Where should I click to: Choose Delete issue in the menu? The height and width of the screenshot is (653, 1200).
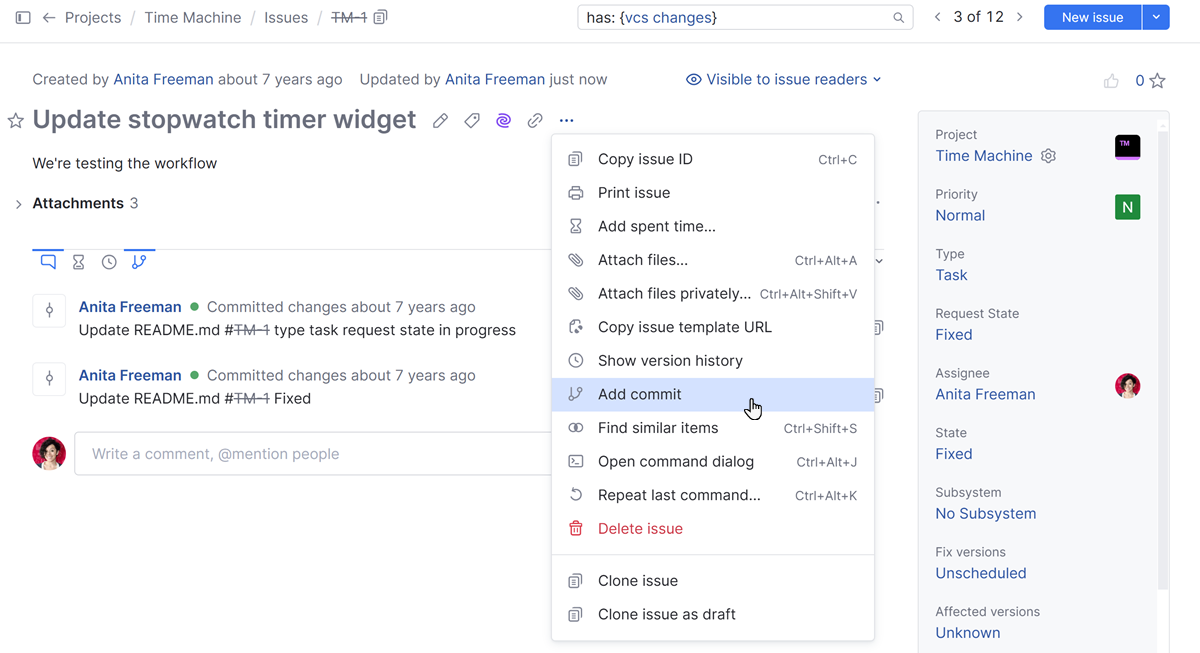pyautogui.click(x=640, y=529)
